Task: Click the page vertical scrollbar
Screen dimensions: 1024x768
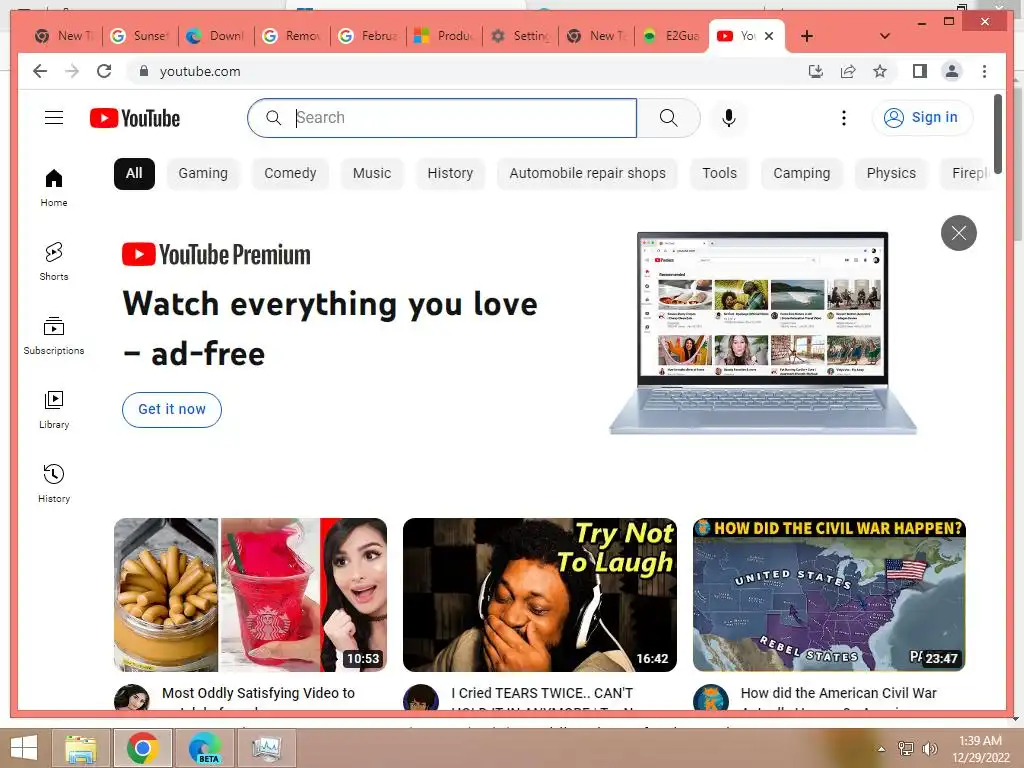Action: pos(997,134)
